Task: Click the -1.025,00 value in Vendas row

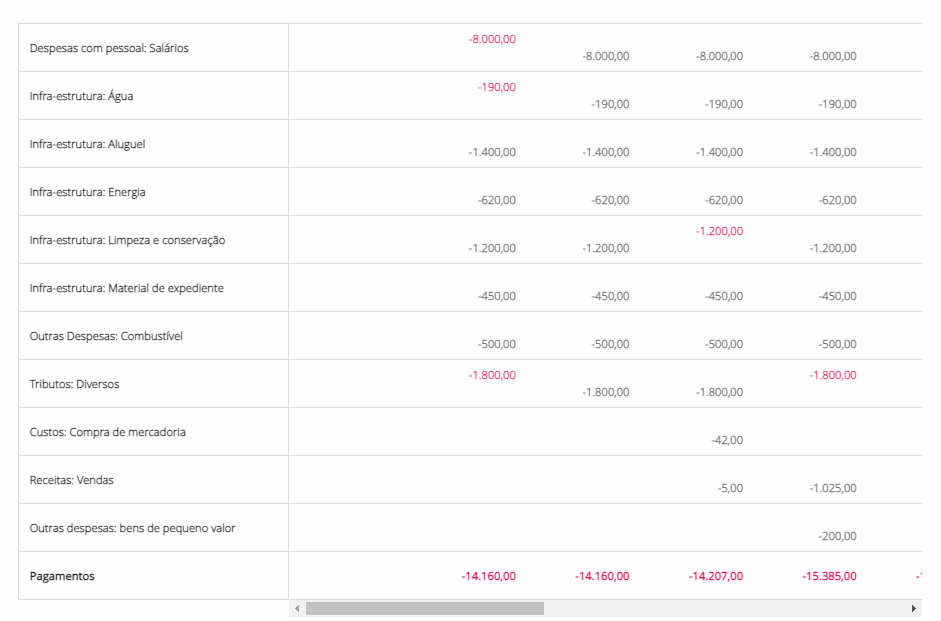Action: pyautogui.click(x=833, y=488)
